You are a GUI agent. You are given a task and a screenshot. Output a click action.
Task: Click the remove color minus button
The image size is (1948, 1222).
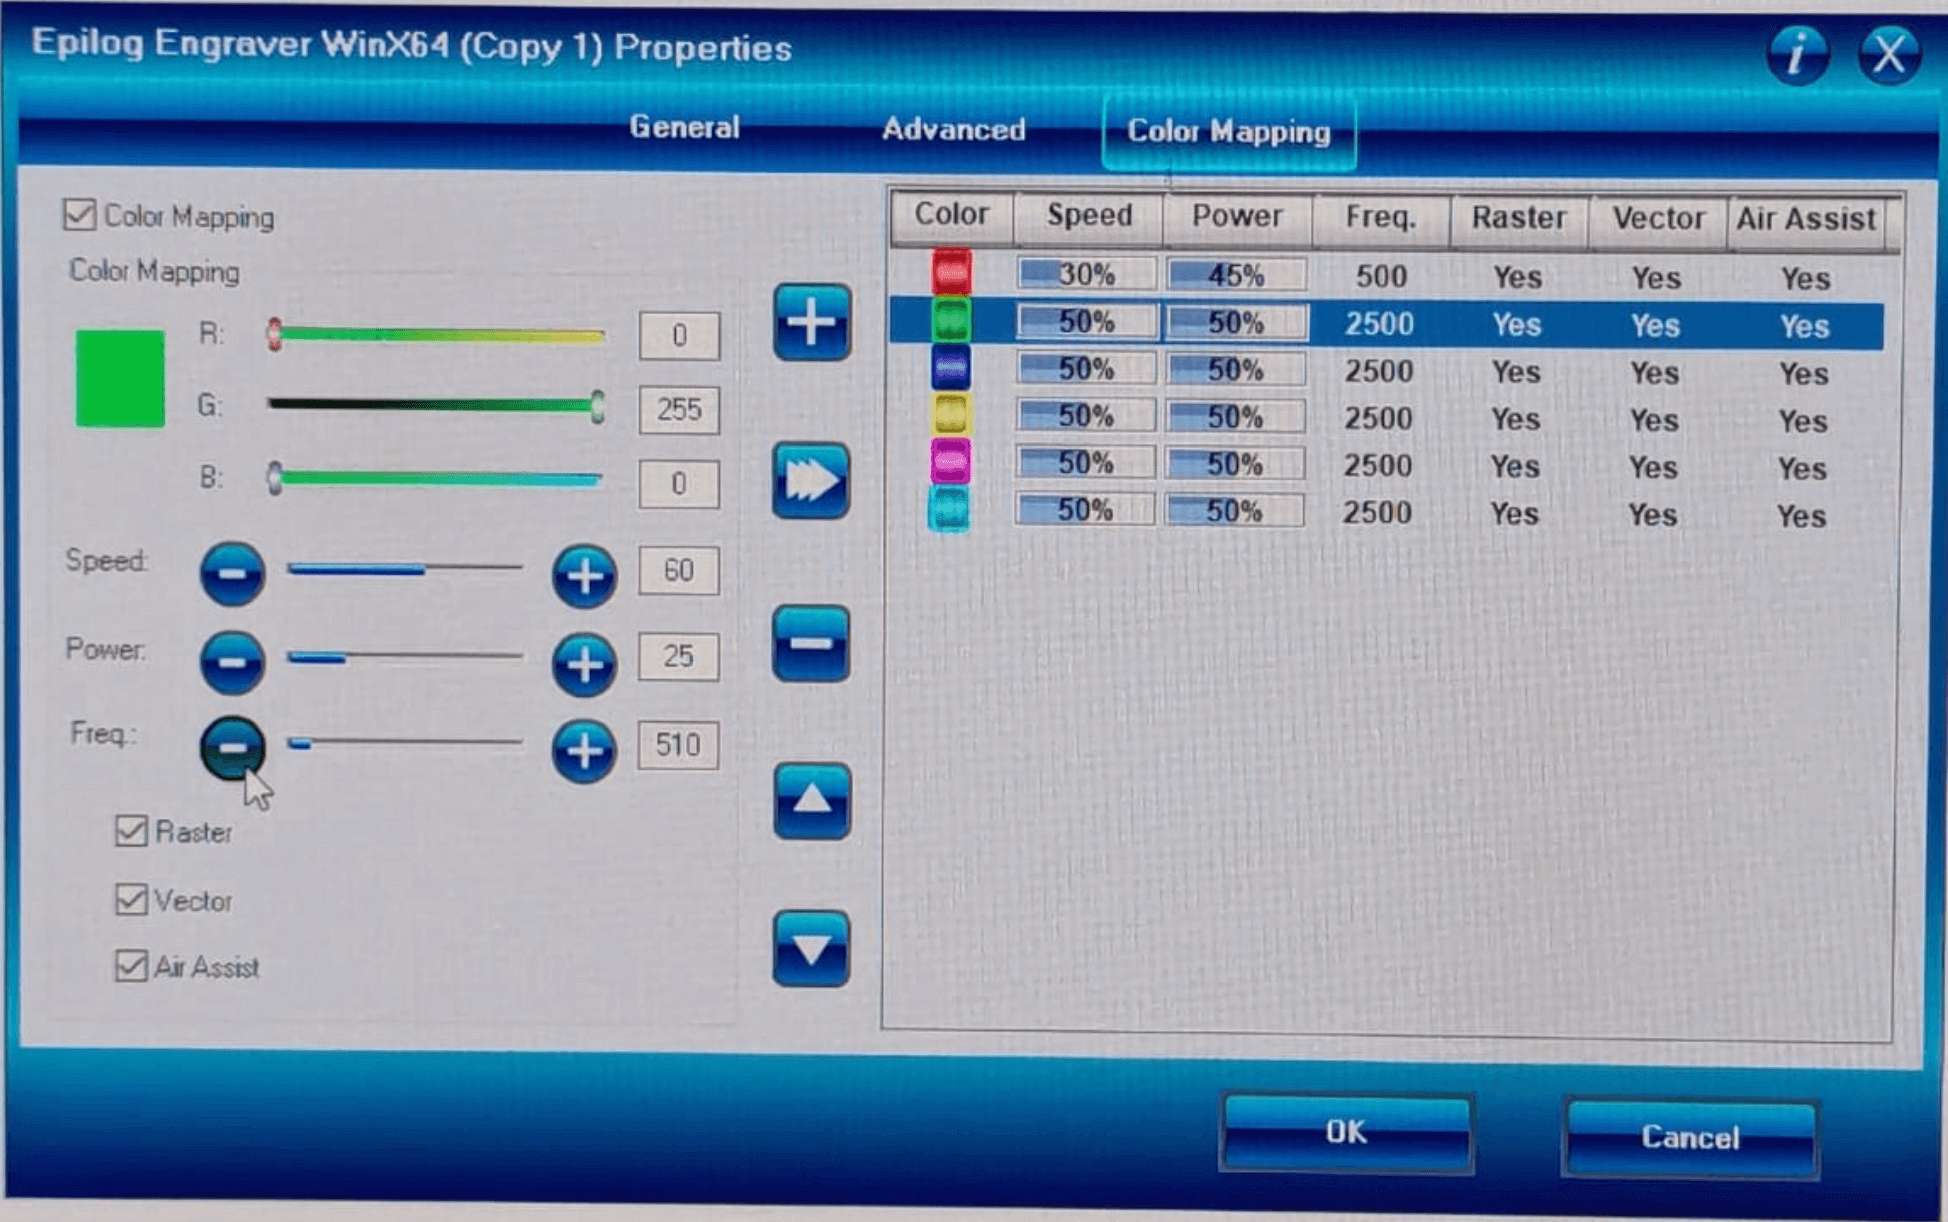(x=811, y=643)
